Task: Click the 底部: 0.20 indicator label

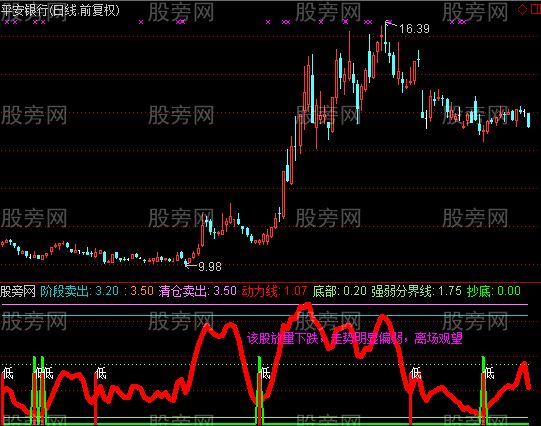Action: point(340,291)
